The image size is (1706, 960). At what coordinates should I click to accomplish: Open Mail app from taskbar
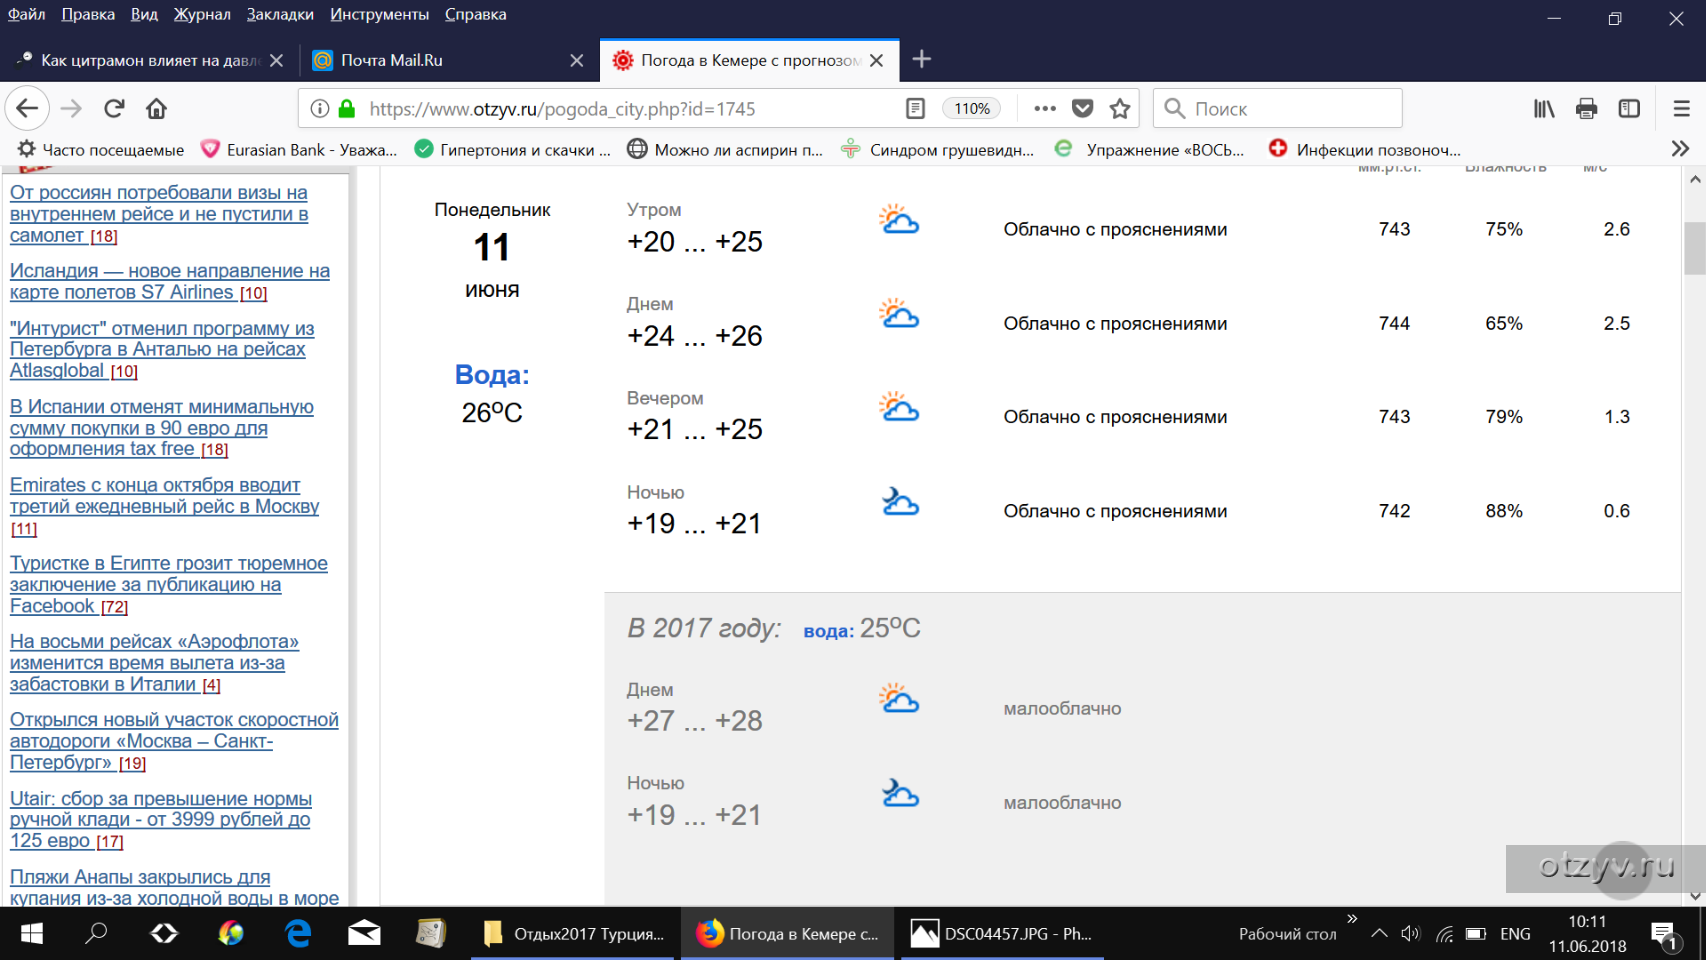(x=364, y=933)
